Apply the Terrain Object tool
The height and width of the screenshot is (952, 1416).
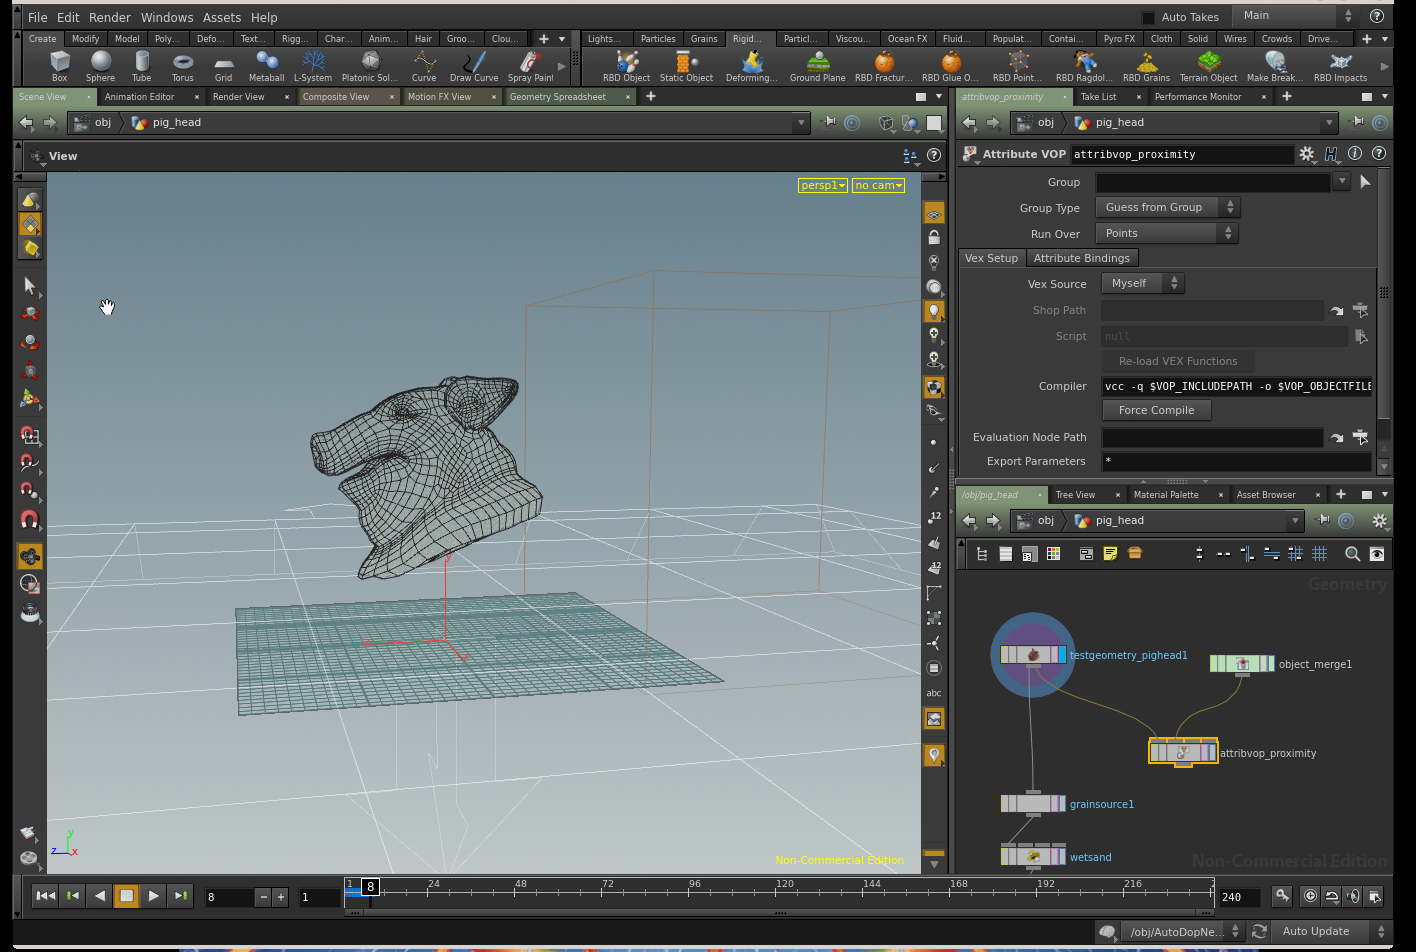click(x=1208, y=66)
